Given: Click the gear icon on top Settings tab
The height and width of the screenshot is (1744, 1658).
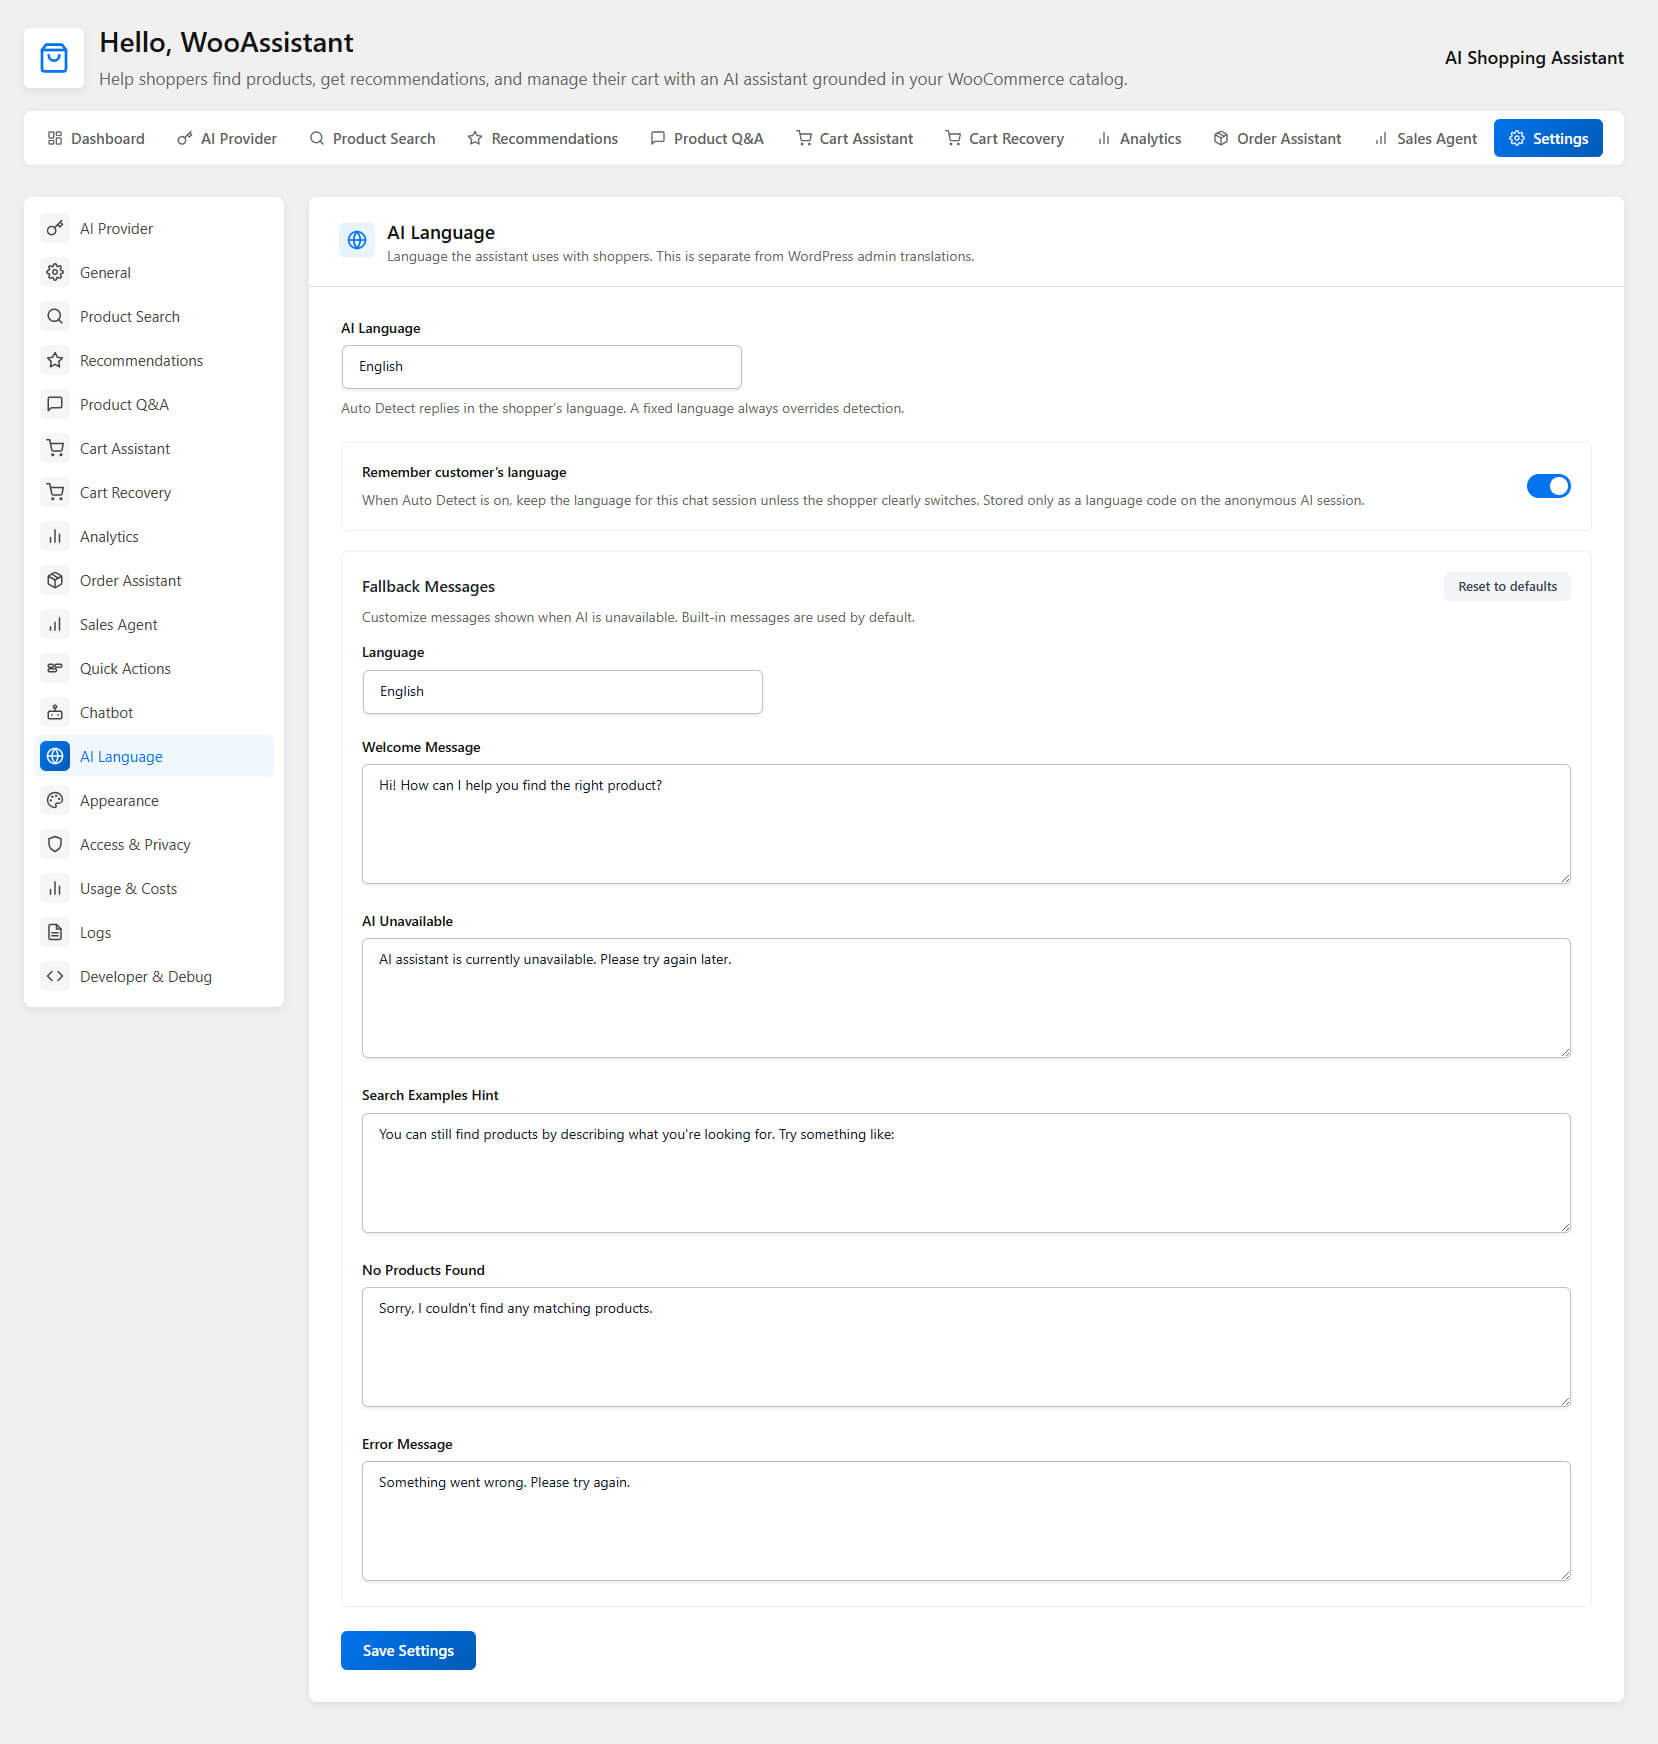Looking at the screenshot, I should click(x=1517, y=138).
